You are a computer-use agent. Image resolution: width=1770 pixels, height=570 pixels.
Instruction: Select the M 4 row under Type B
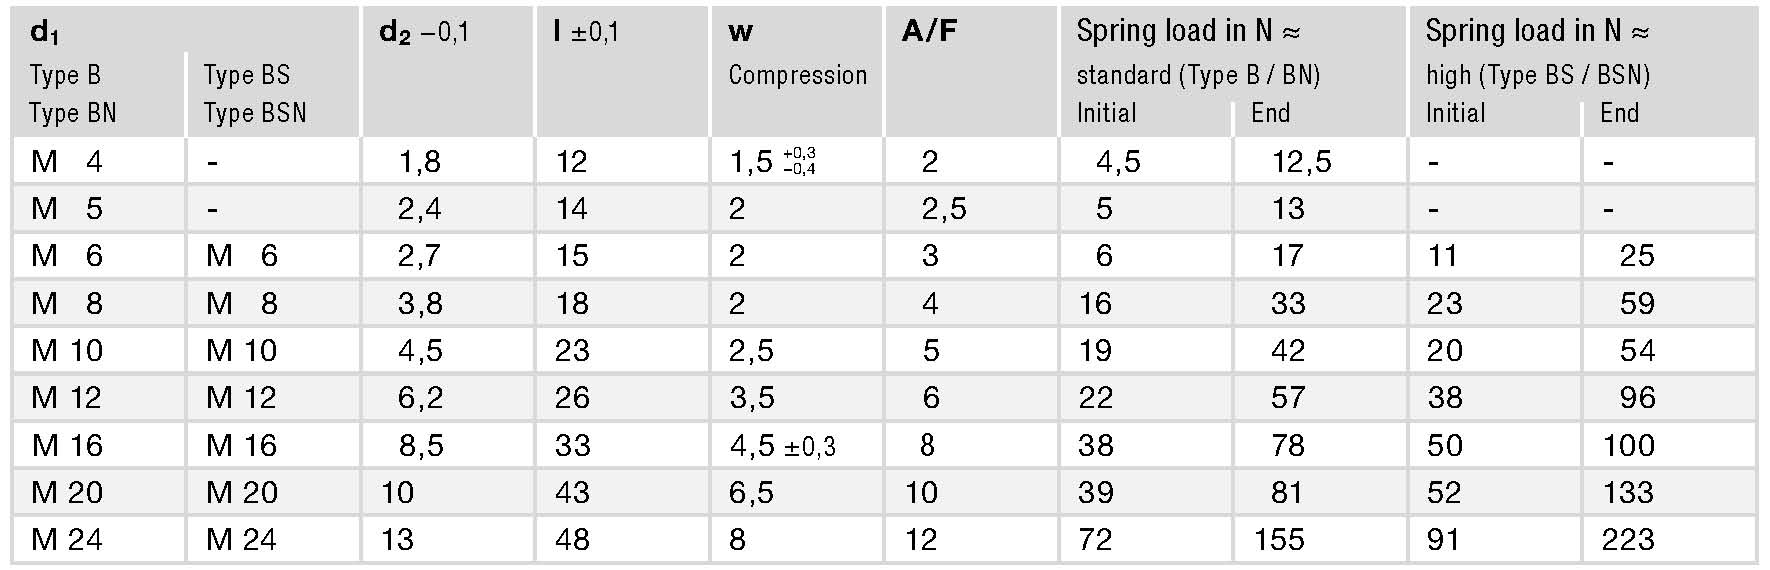(x=66, y=161)
